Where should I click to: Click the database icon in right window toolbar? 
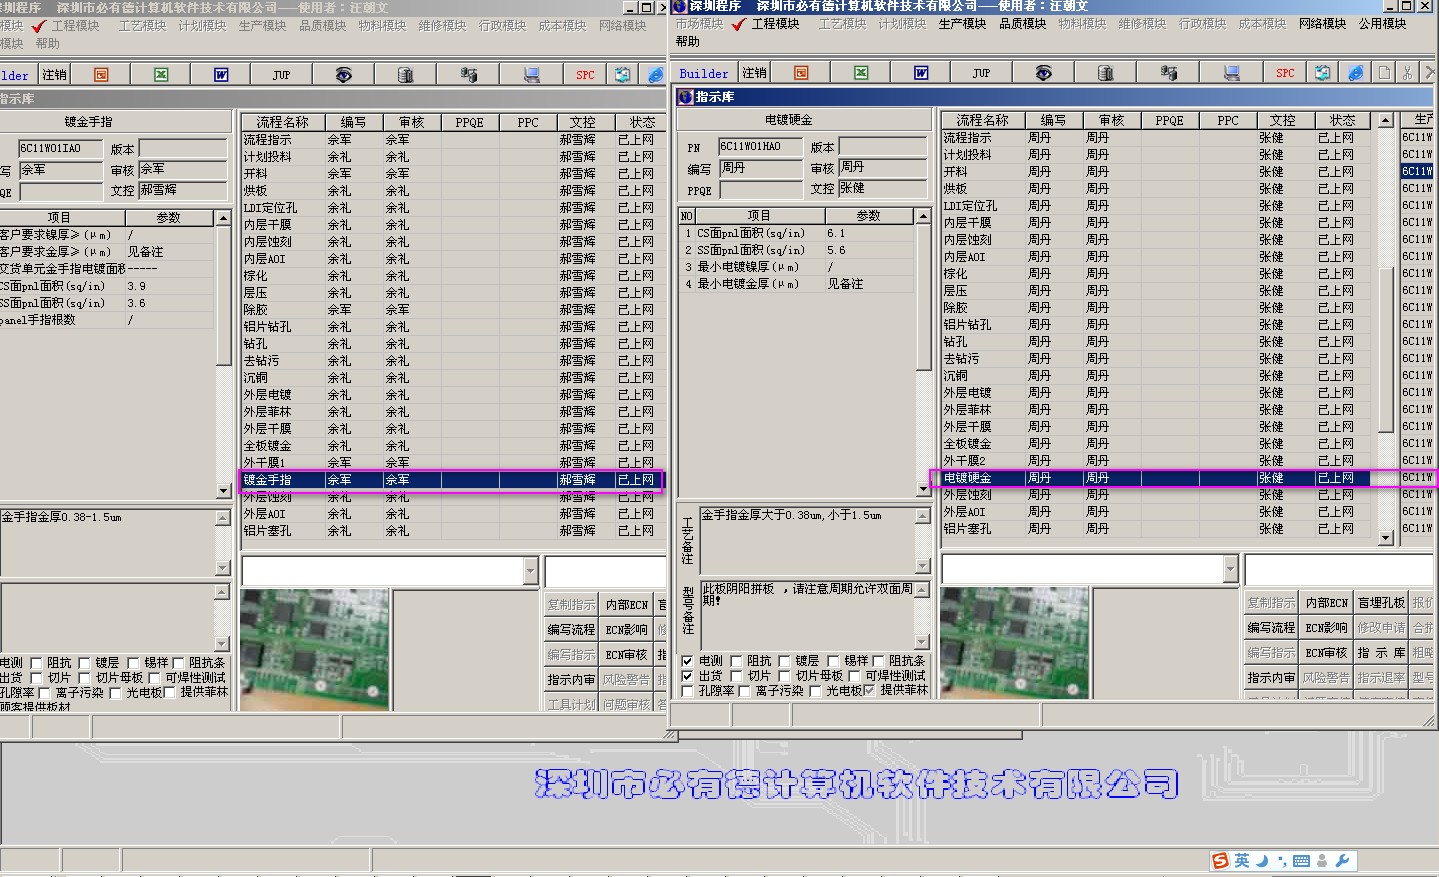[1105, 73]
